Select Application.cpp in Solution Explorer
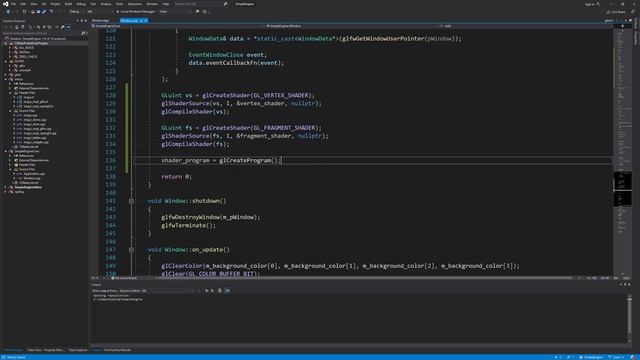 click(34, 173)
